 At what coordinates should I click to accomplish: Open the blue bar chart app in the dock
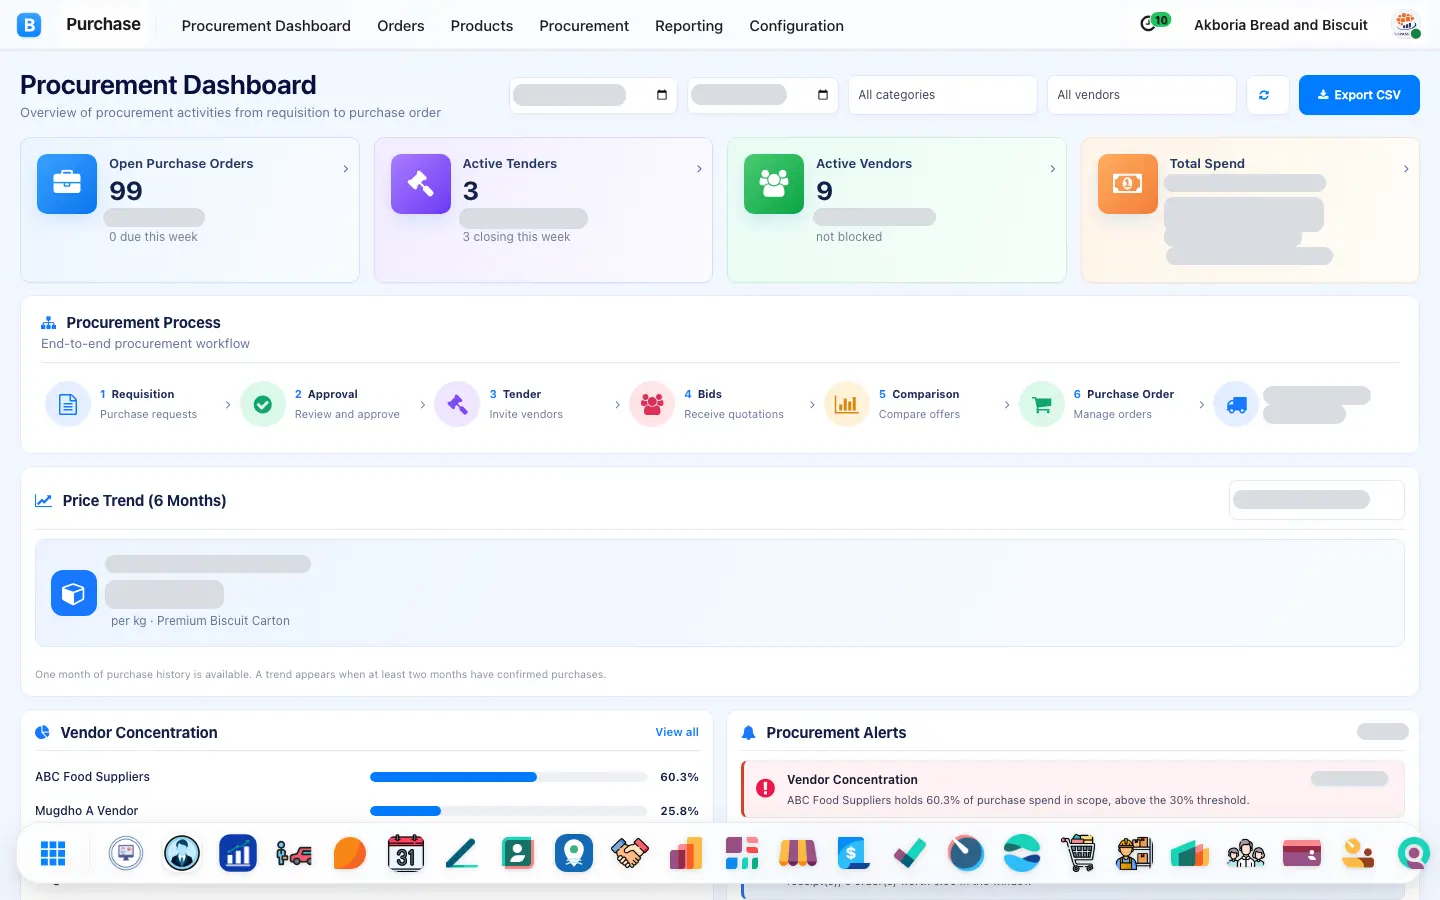[x=238, y=853]
